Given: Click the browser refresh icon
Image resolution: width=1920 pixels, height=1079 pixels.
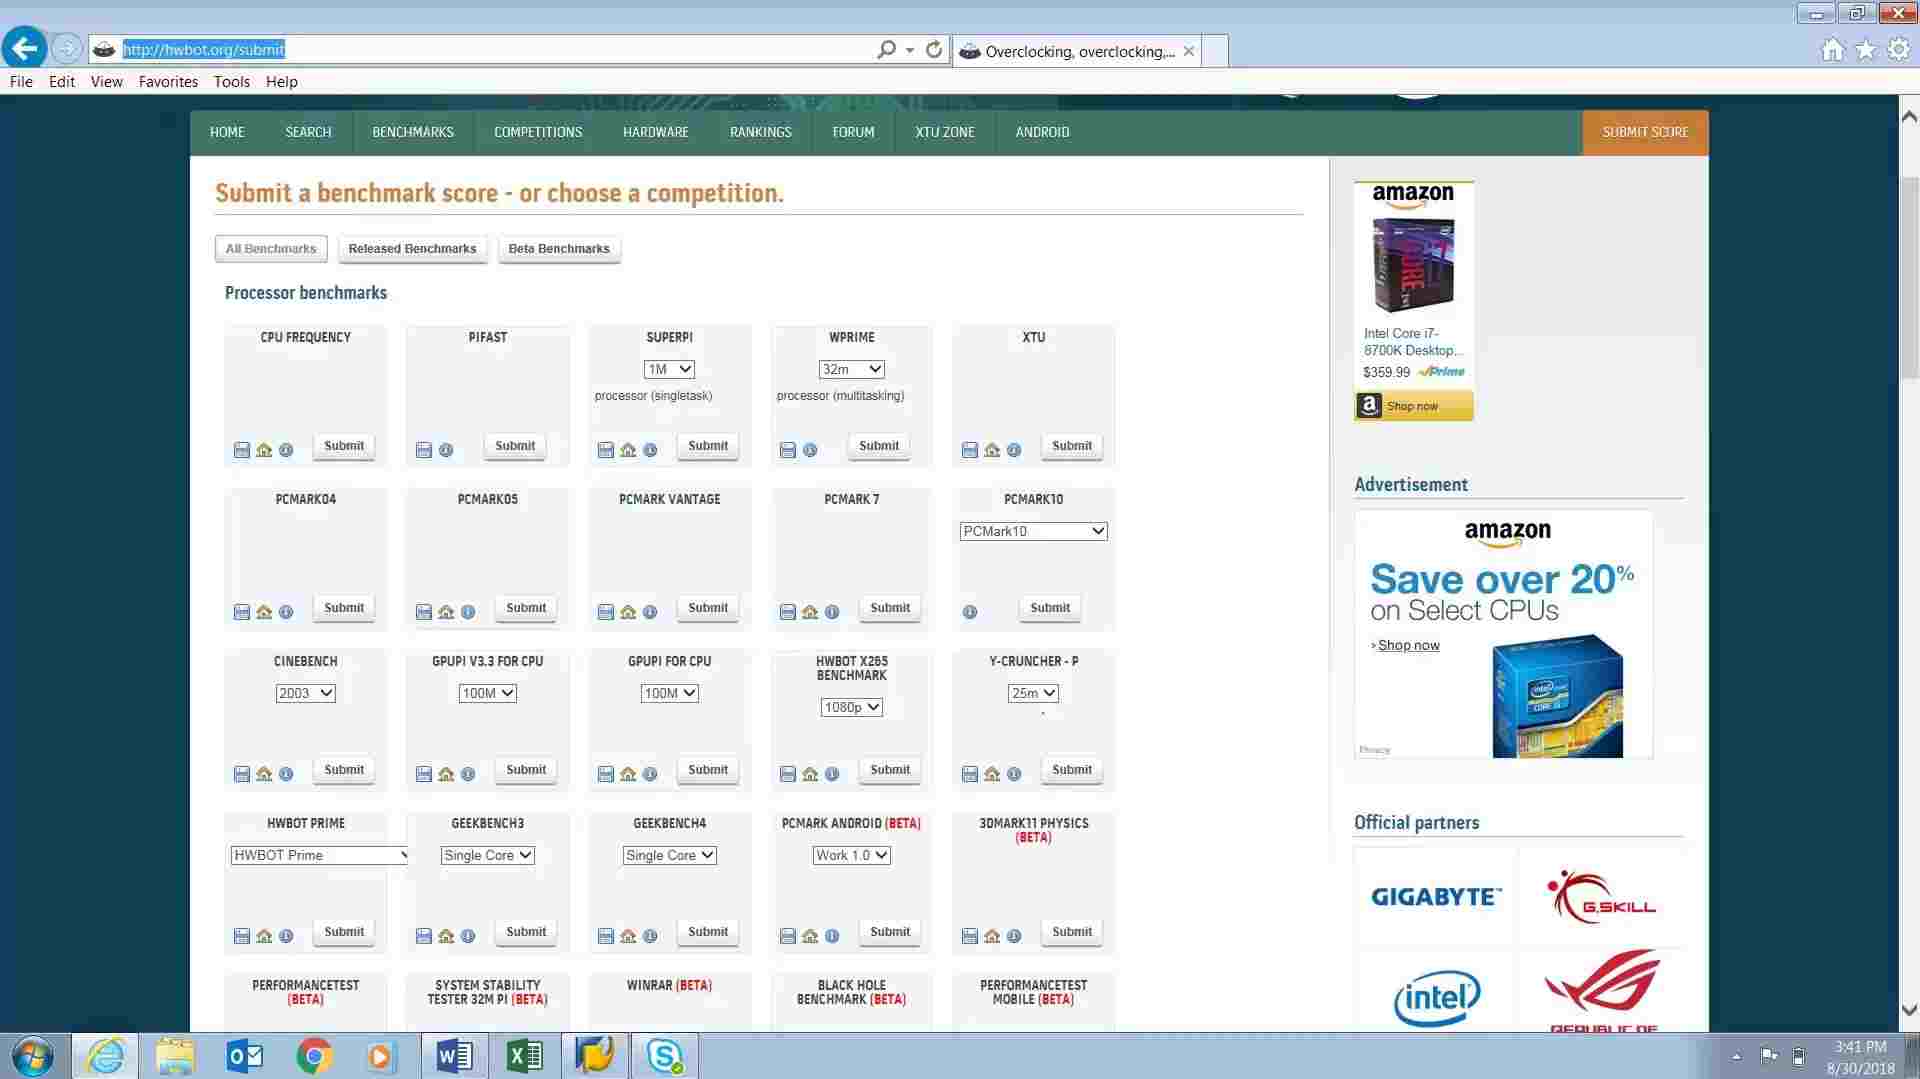Looking at the screenshot, I should 934,49.
